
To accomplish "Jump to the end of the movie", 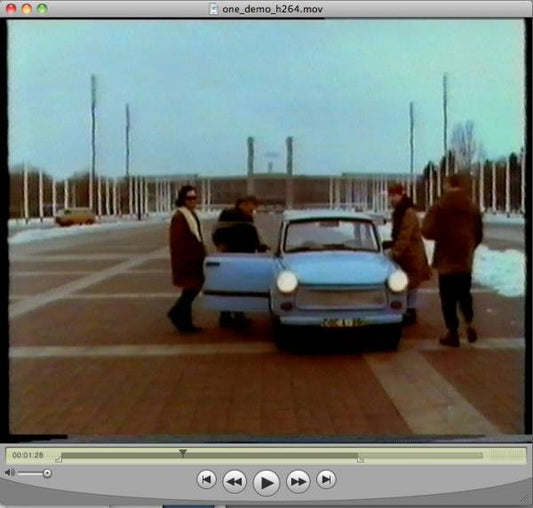I will click(x=326, y=479).
